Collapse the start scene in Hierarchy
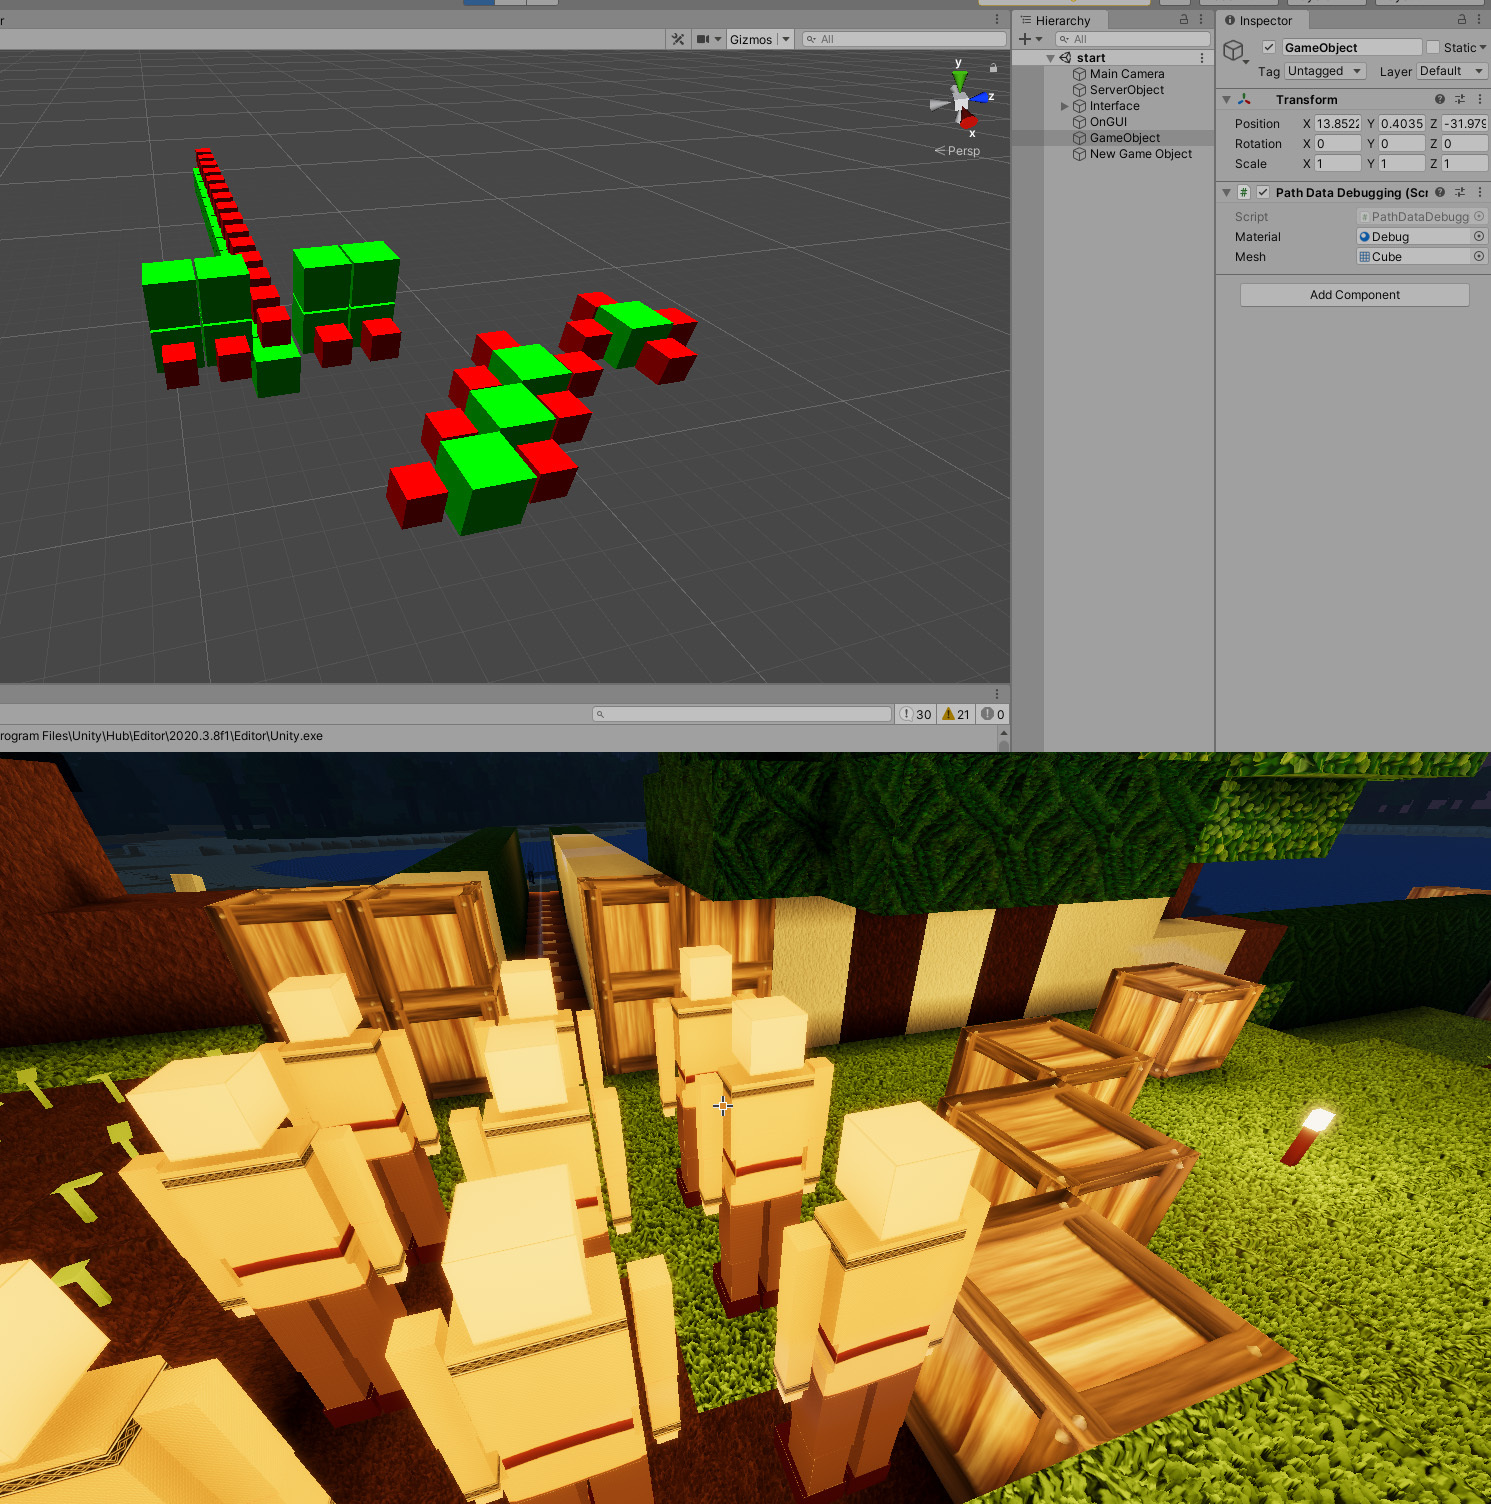 (1050, 58)
